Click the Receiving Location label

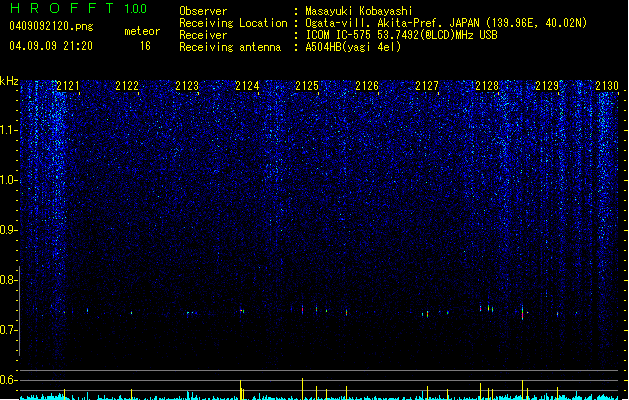pos(233,23)
